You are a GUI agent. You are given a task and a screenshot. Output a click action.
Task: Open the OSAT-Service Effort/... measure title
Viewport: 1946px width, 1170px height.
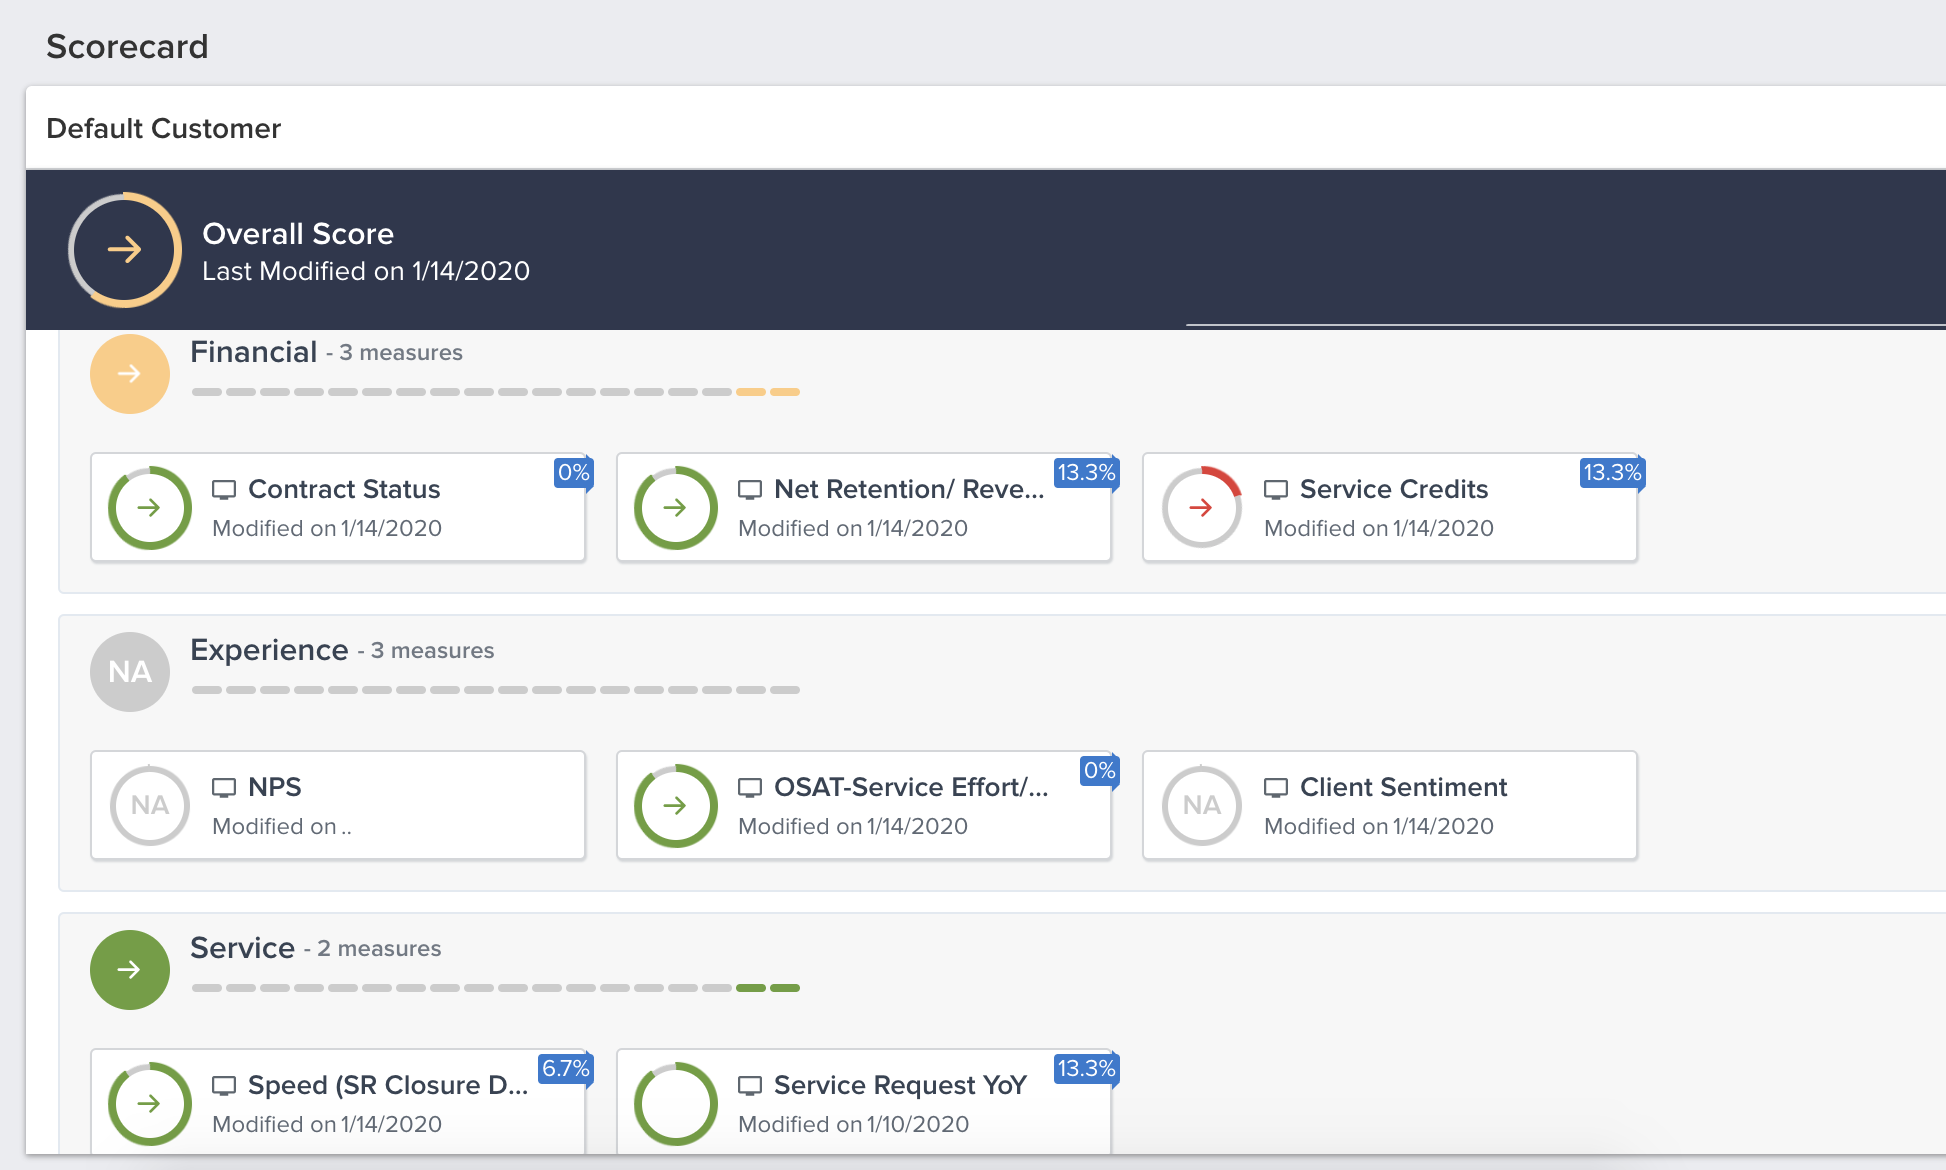(x=911, y=787)
